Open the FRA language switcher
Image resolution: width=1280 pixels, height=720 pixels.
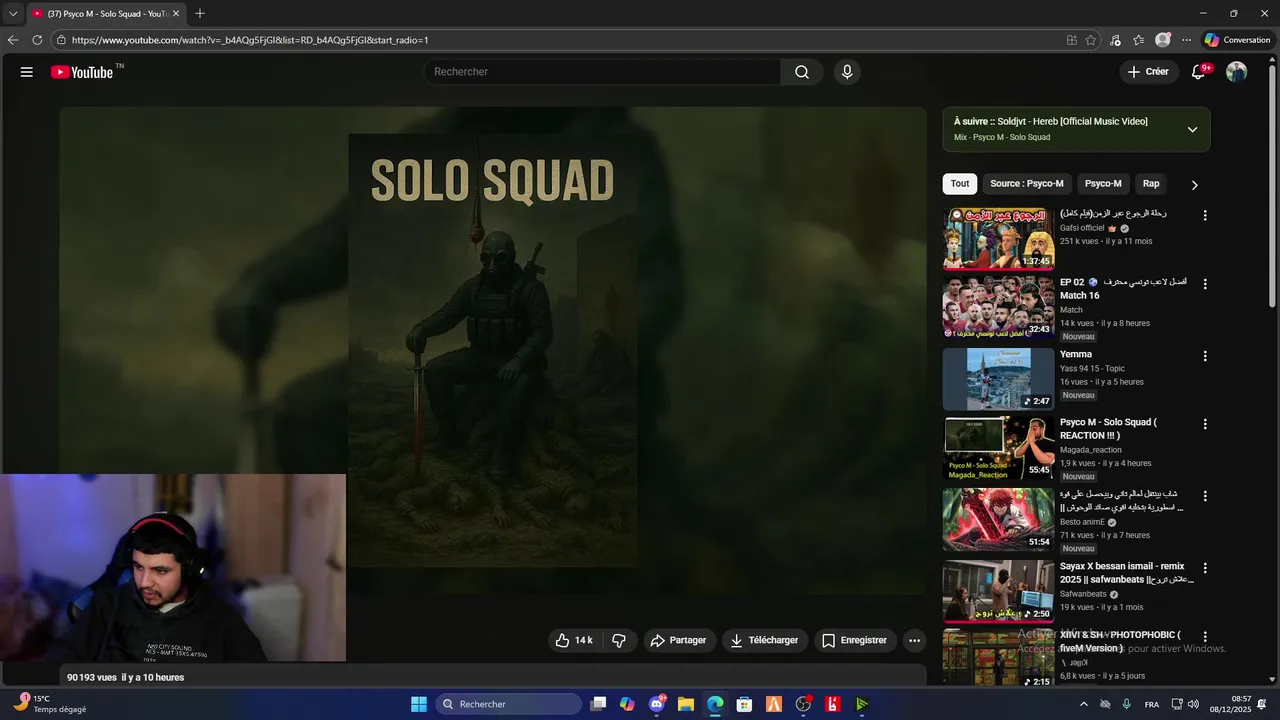1152,704
